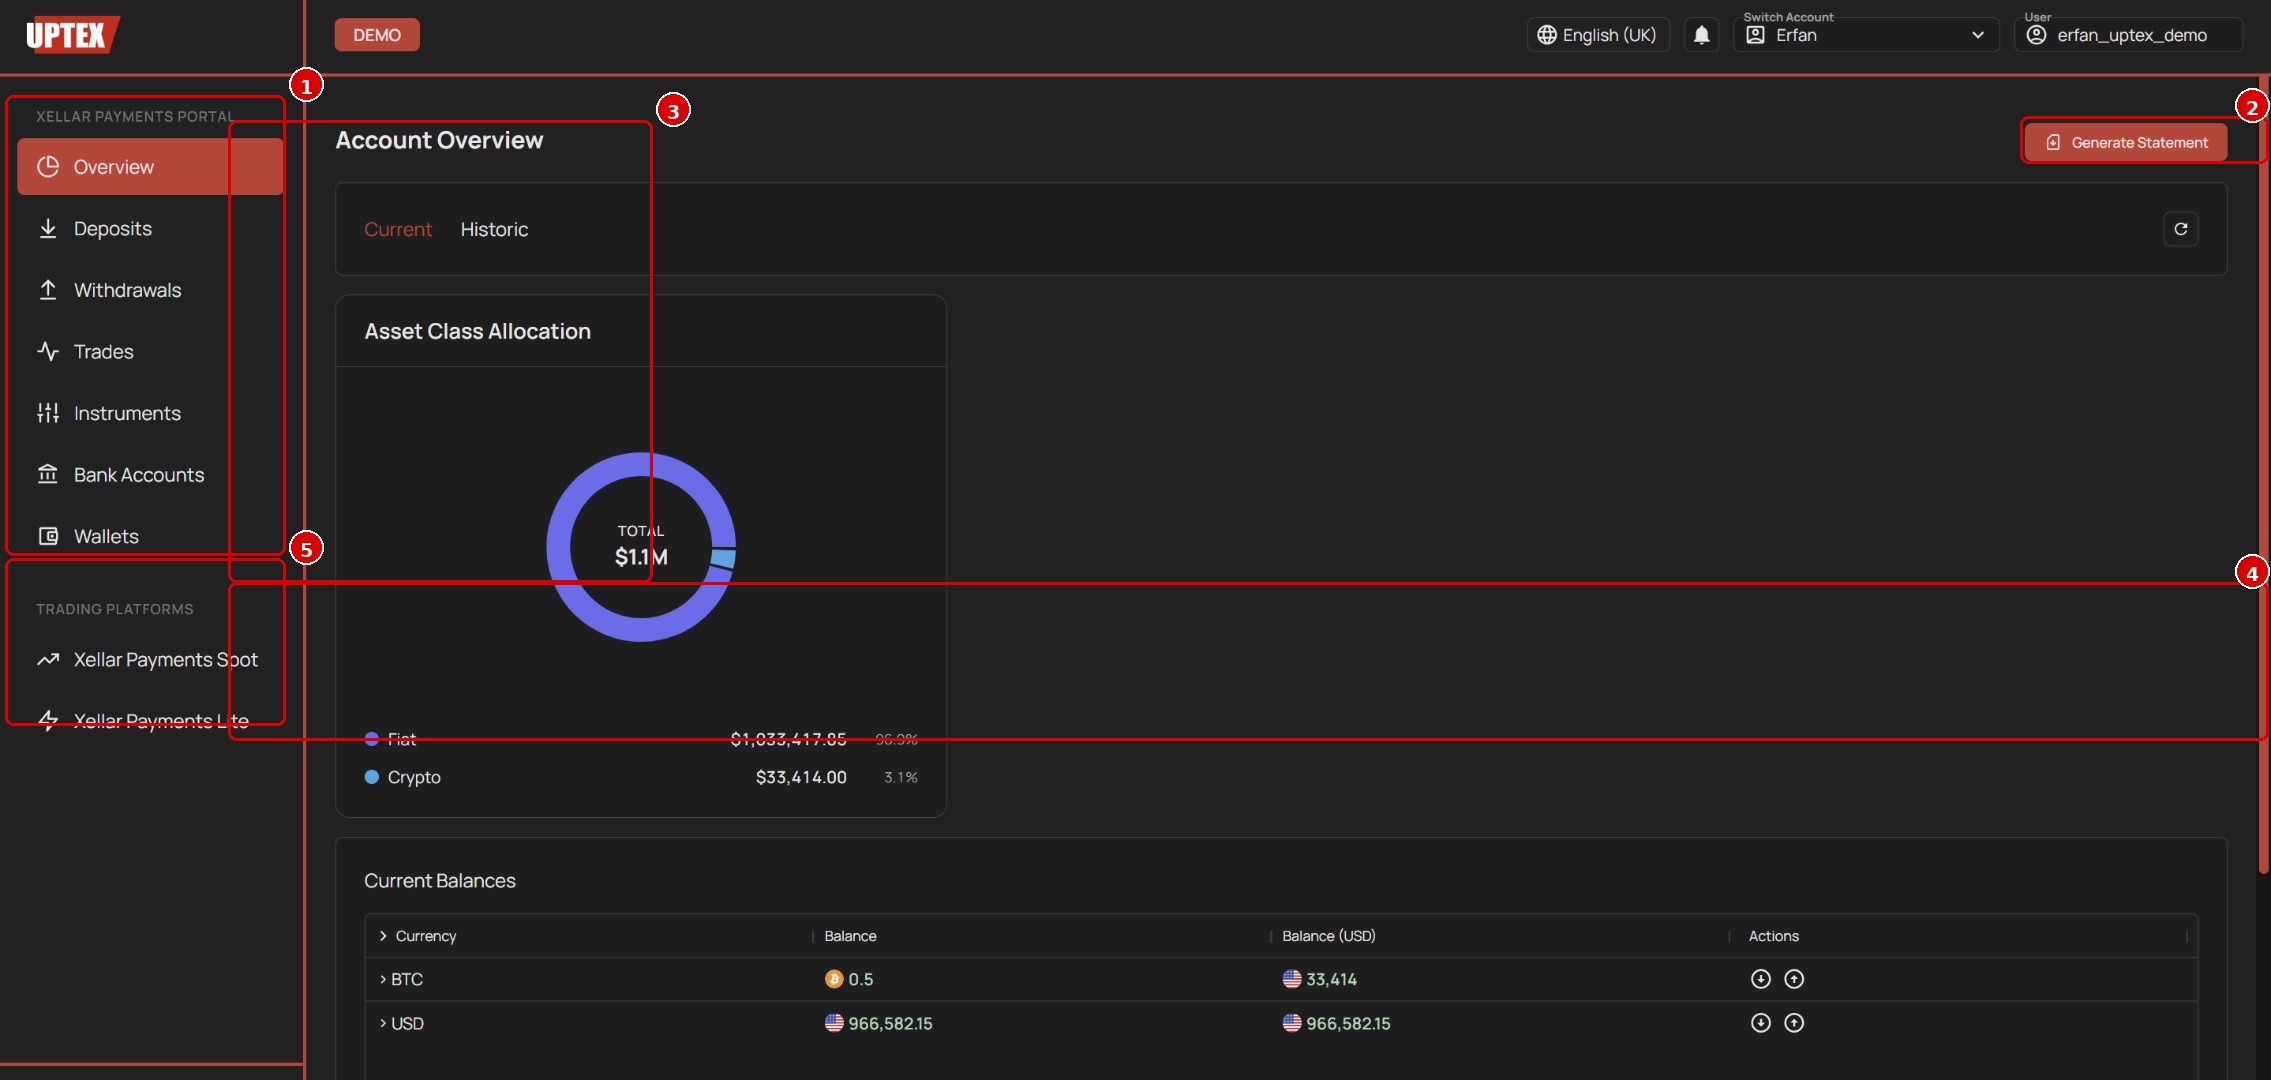Go to Bank Accounts

[x=150, y=475]
